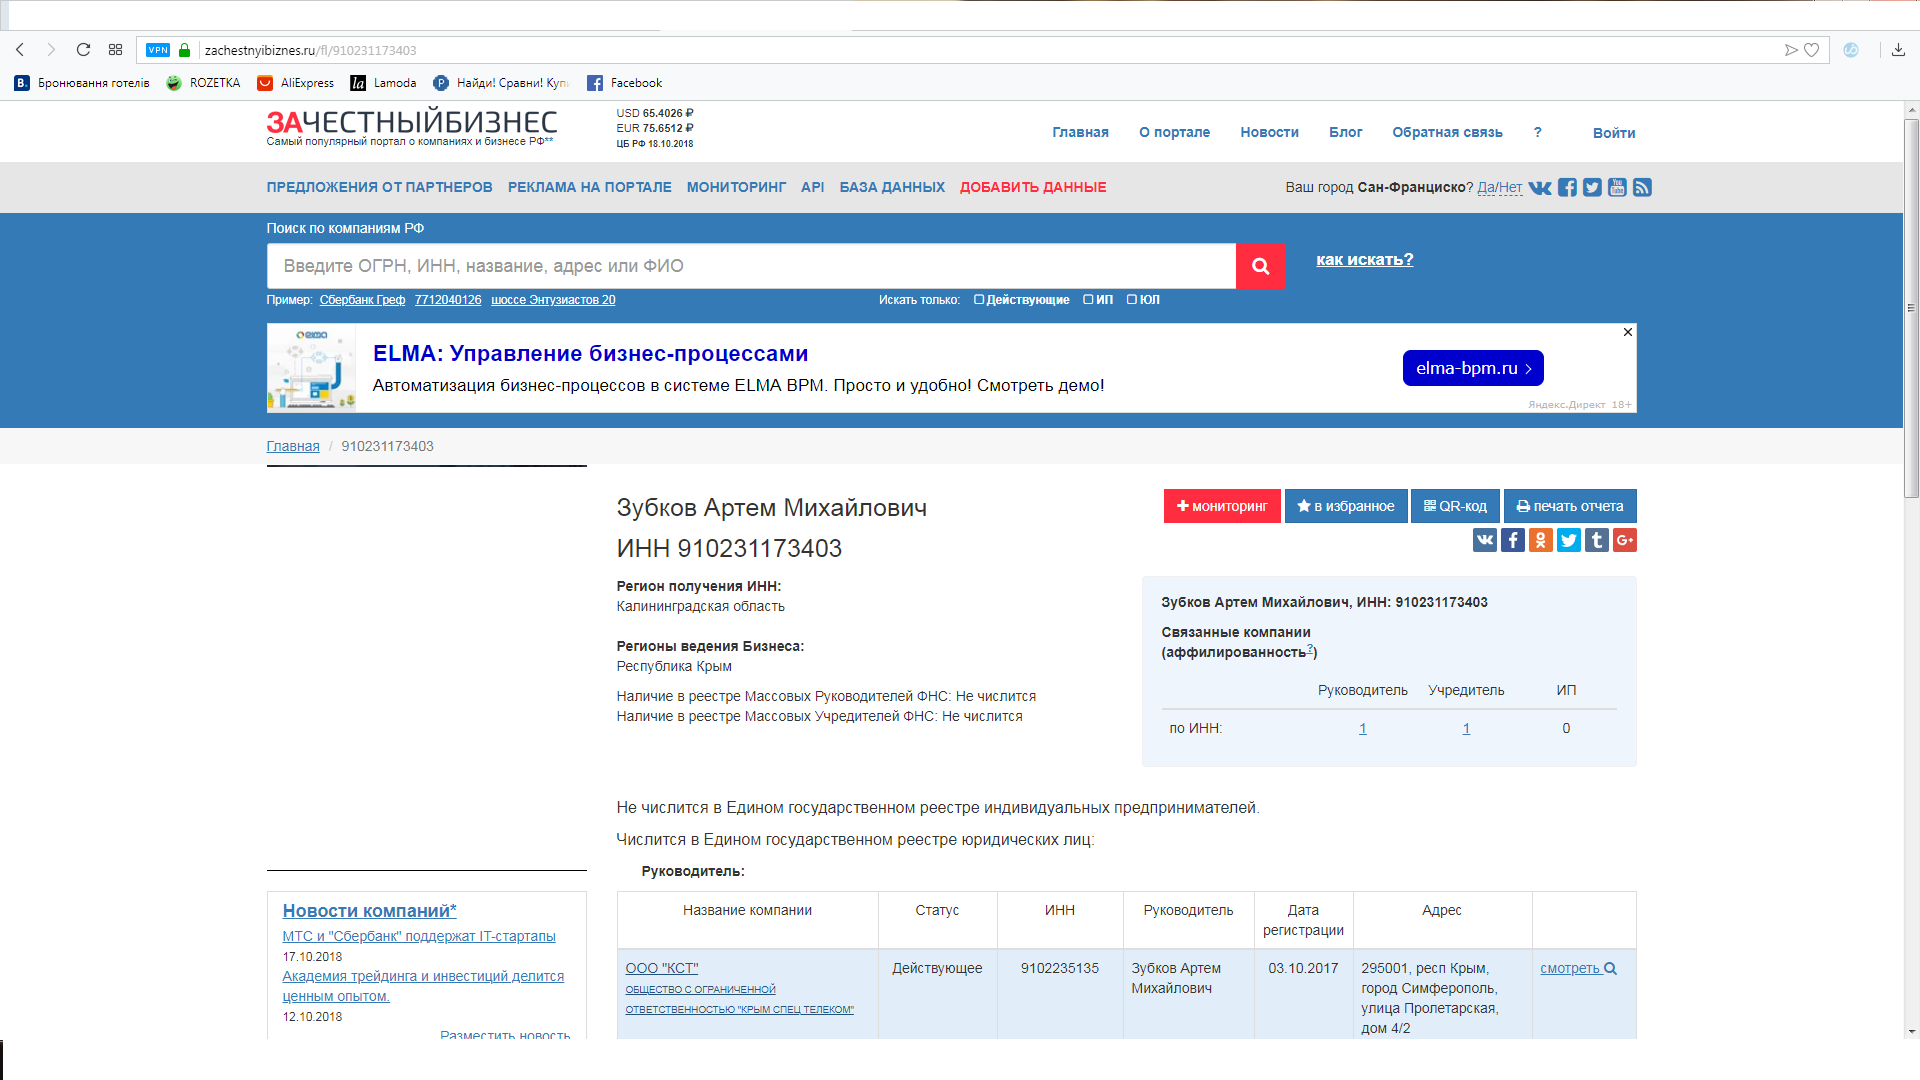Open Блог menu item
The height and width of the screenshot is (1080, 1920).
pos(1345,132)
